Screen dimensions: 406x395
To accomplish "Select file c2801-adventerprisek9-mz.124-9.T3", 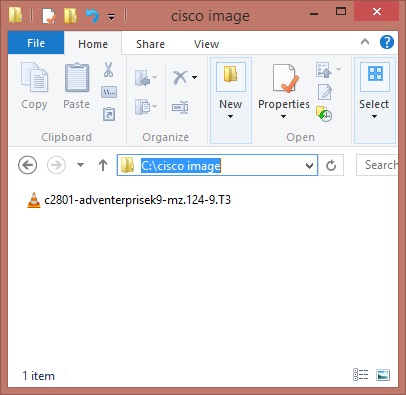I will pyautogui.click(x=129, y=200).
